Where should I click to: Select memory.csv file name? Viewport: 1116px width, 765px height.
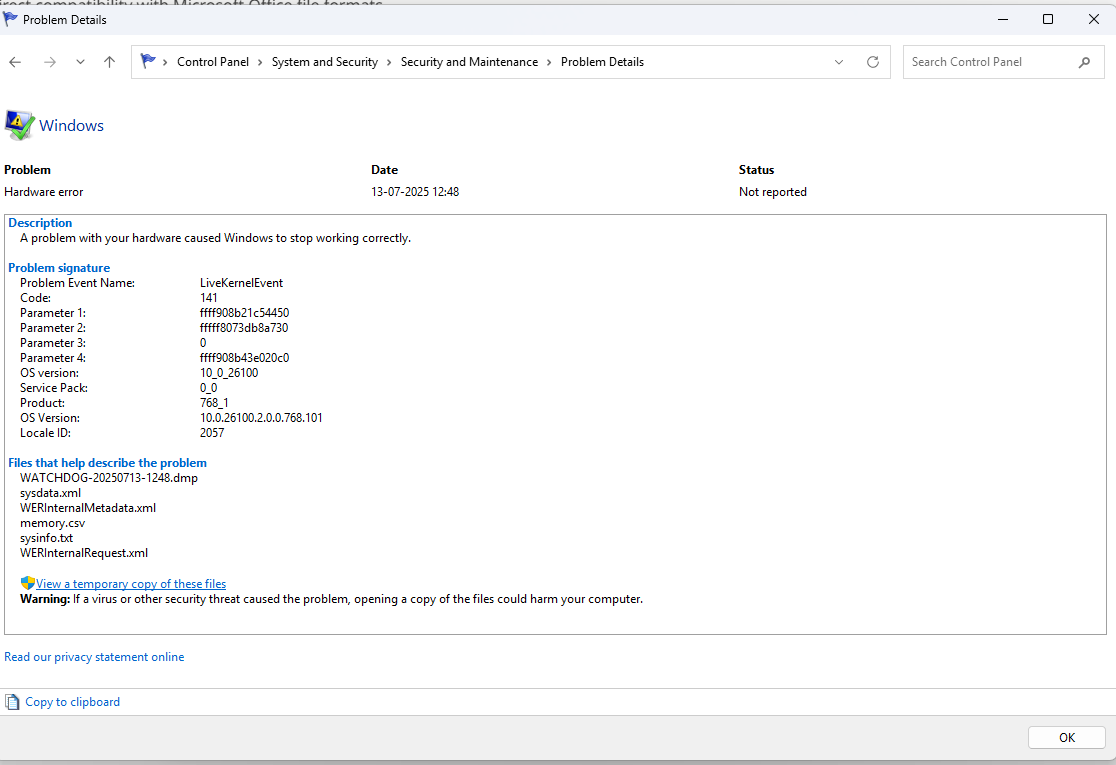tap(53, 523)
